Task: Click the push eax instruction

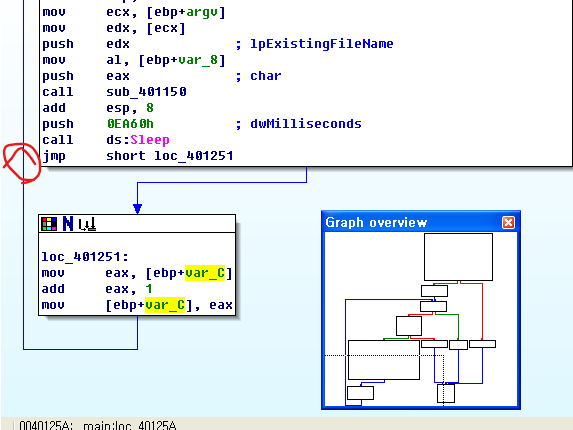Action: (86, 76)
